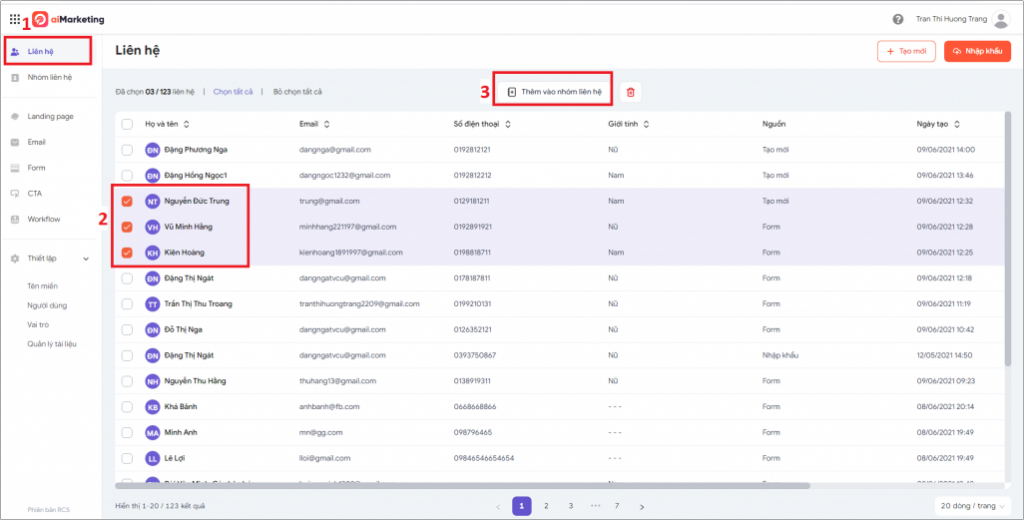Click the Nhập khẩu button
Viewport: 1024px width, 520px height.
[977, 51]
